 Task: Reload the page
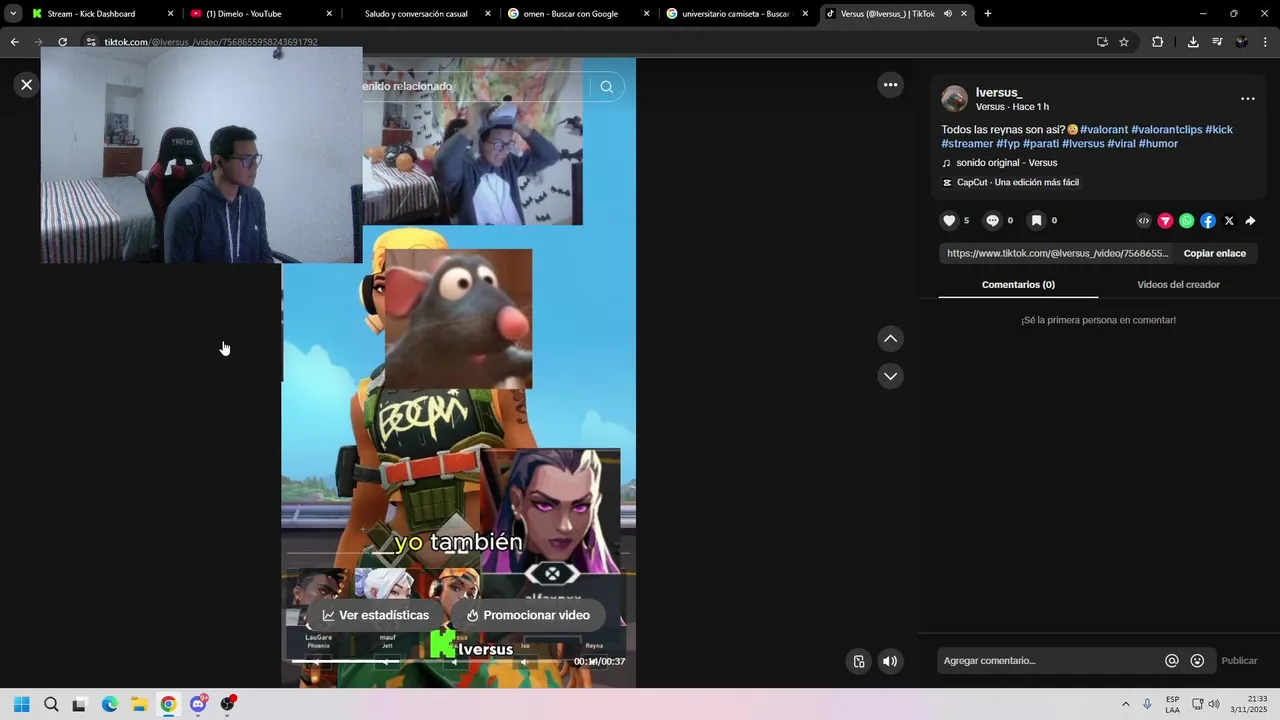[62, 42]
